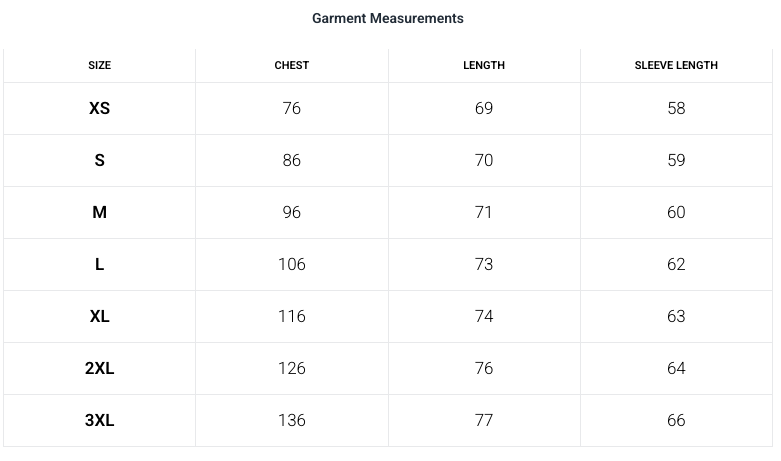This screenshot has height=461, width=781.
Task: Select the XL size row label
Action: 100,316
